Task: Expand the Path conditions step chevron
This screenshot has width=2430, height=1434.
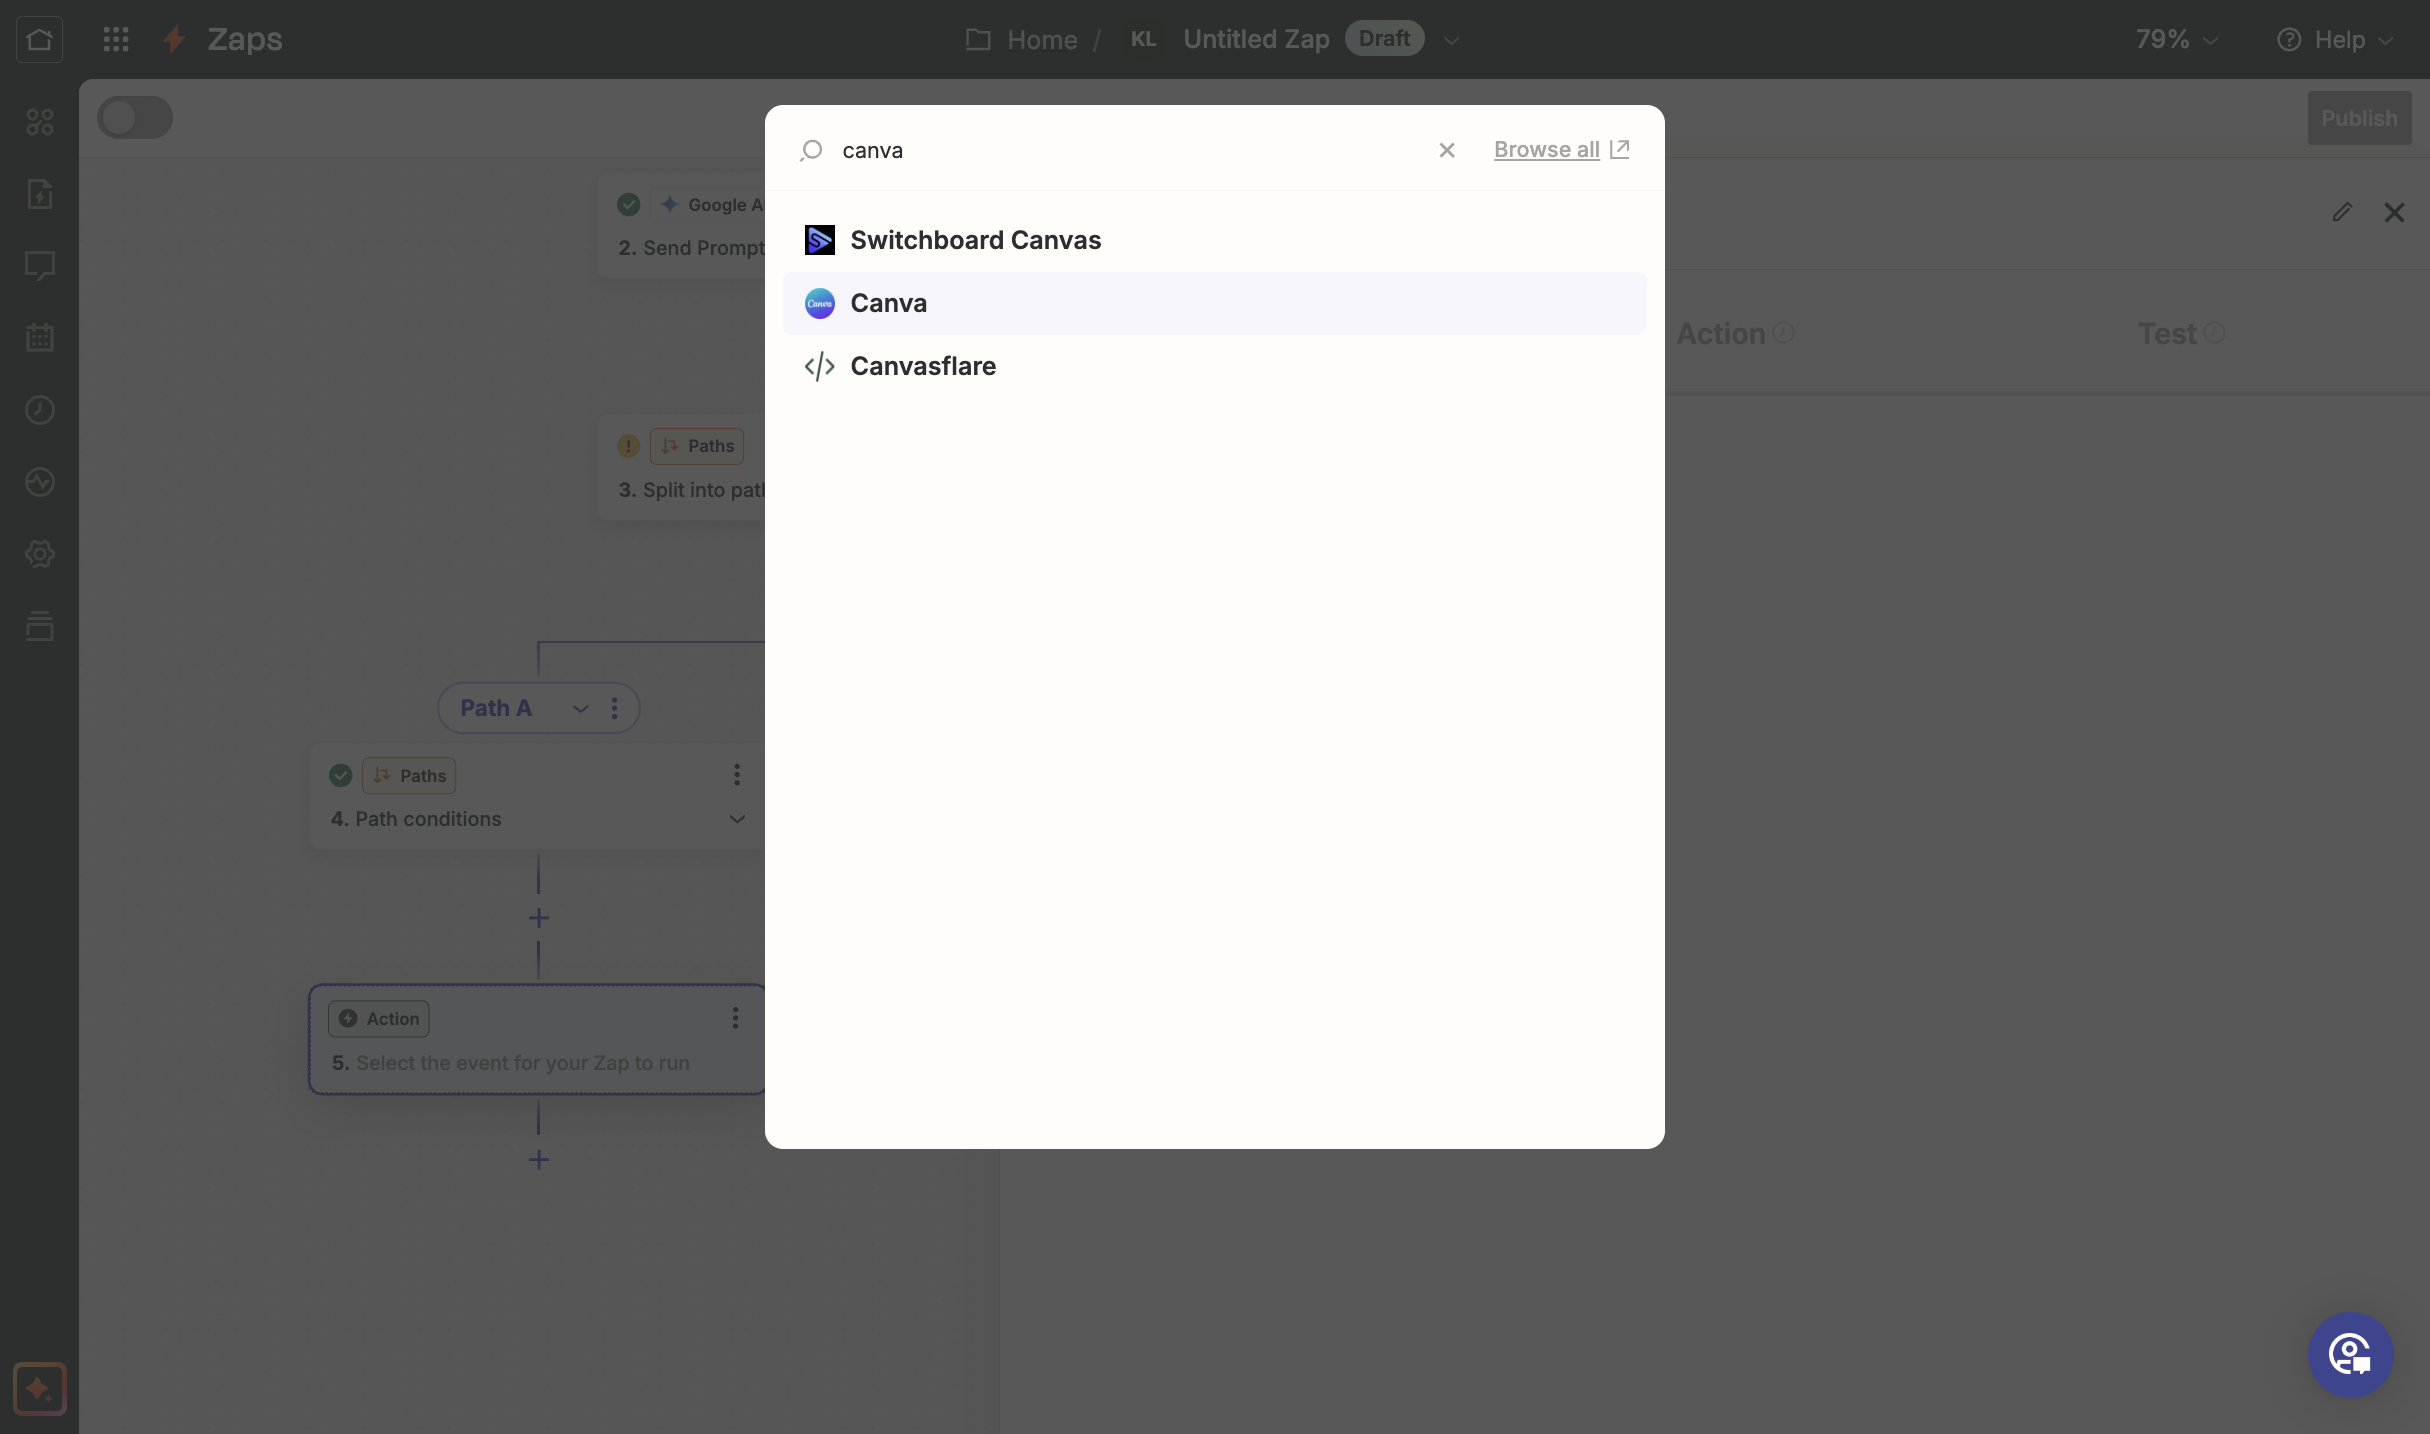Action: (737, 819)
